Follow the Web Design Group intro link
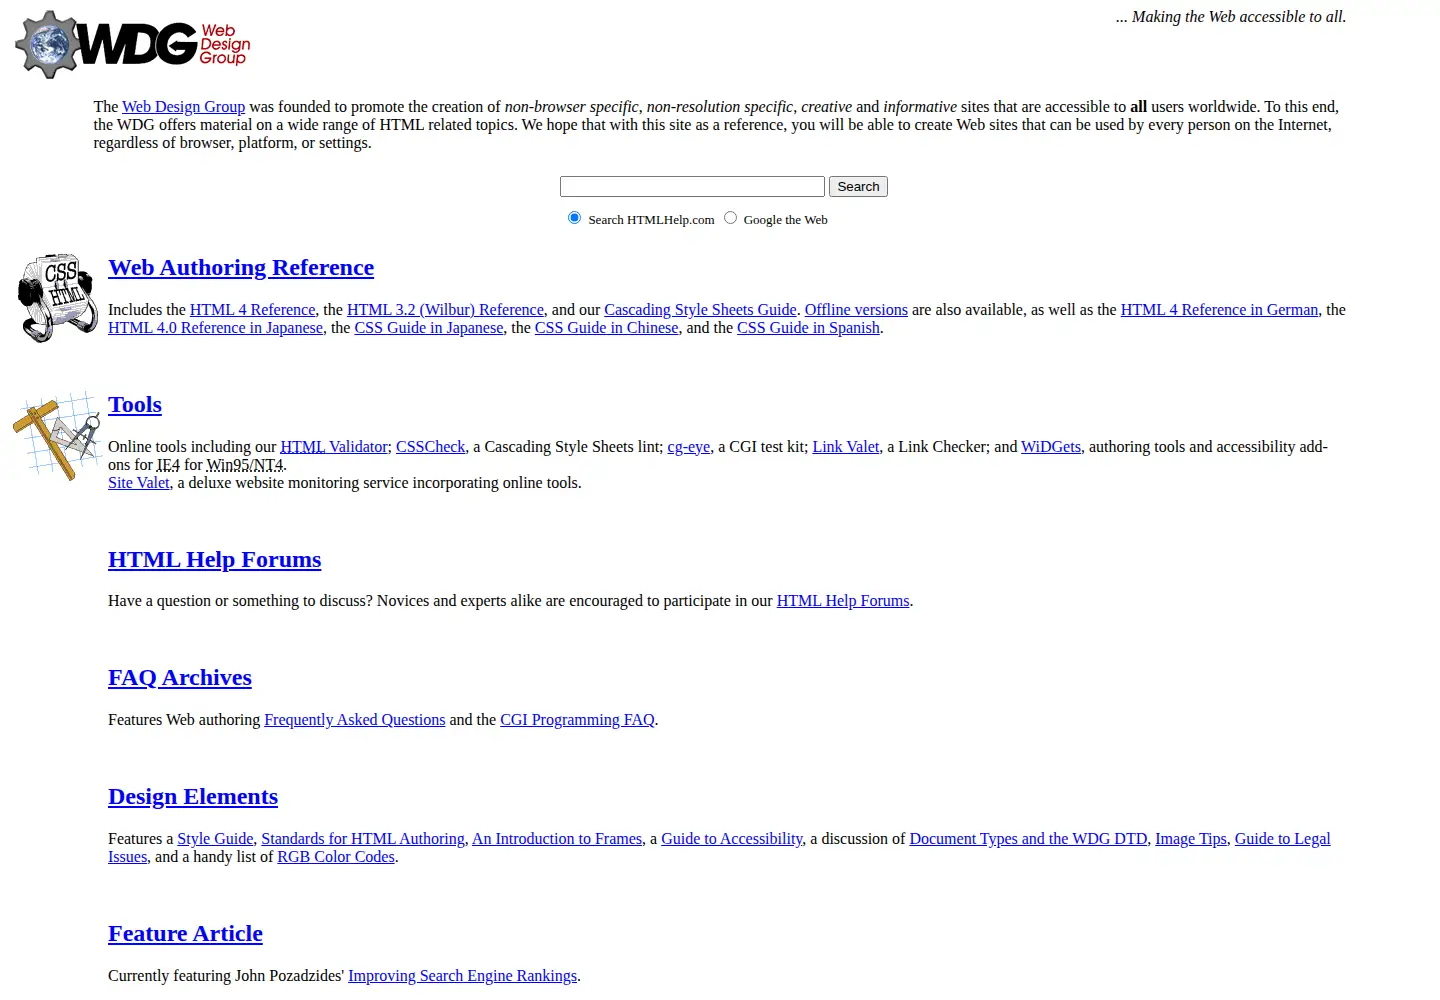Image resolution: width=1440 pixels, height=1000 pixels. click(183, 107)
